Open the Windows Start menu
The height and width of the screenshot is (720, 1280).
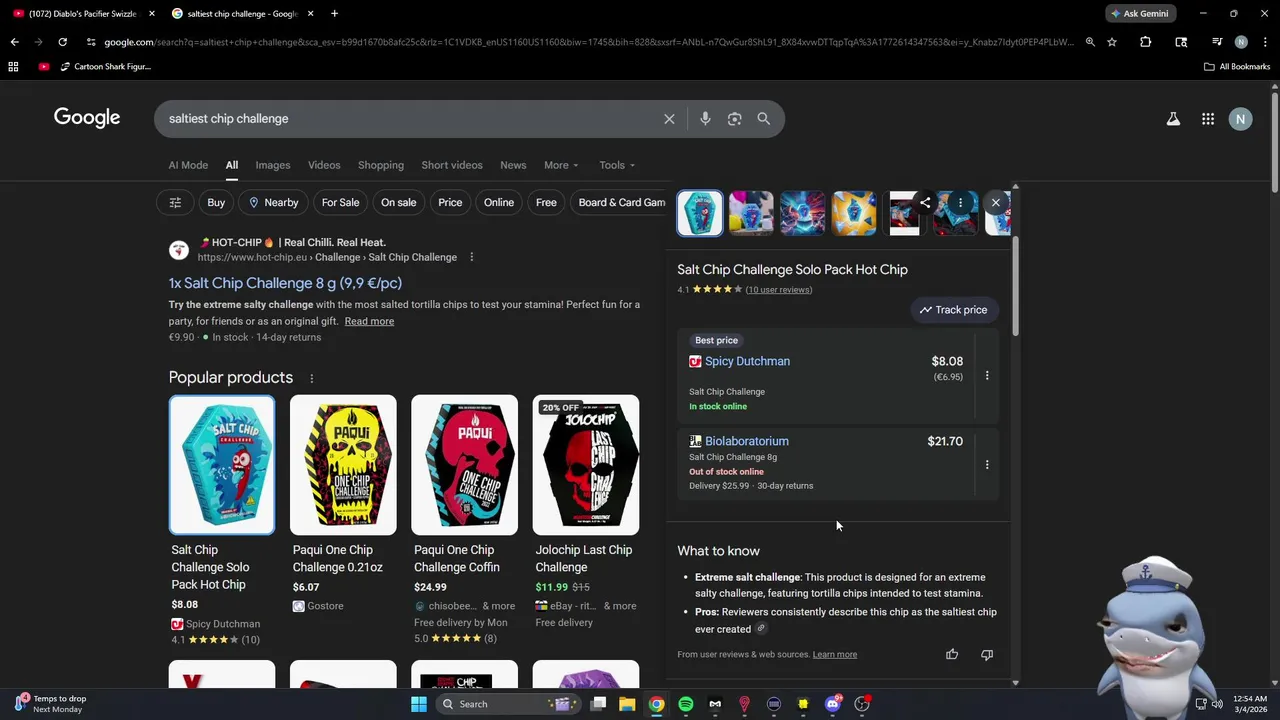419,705
